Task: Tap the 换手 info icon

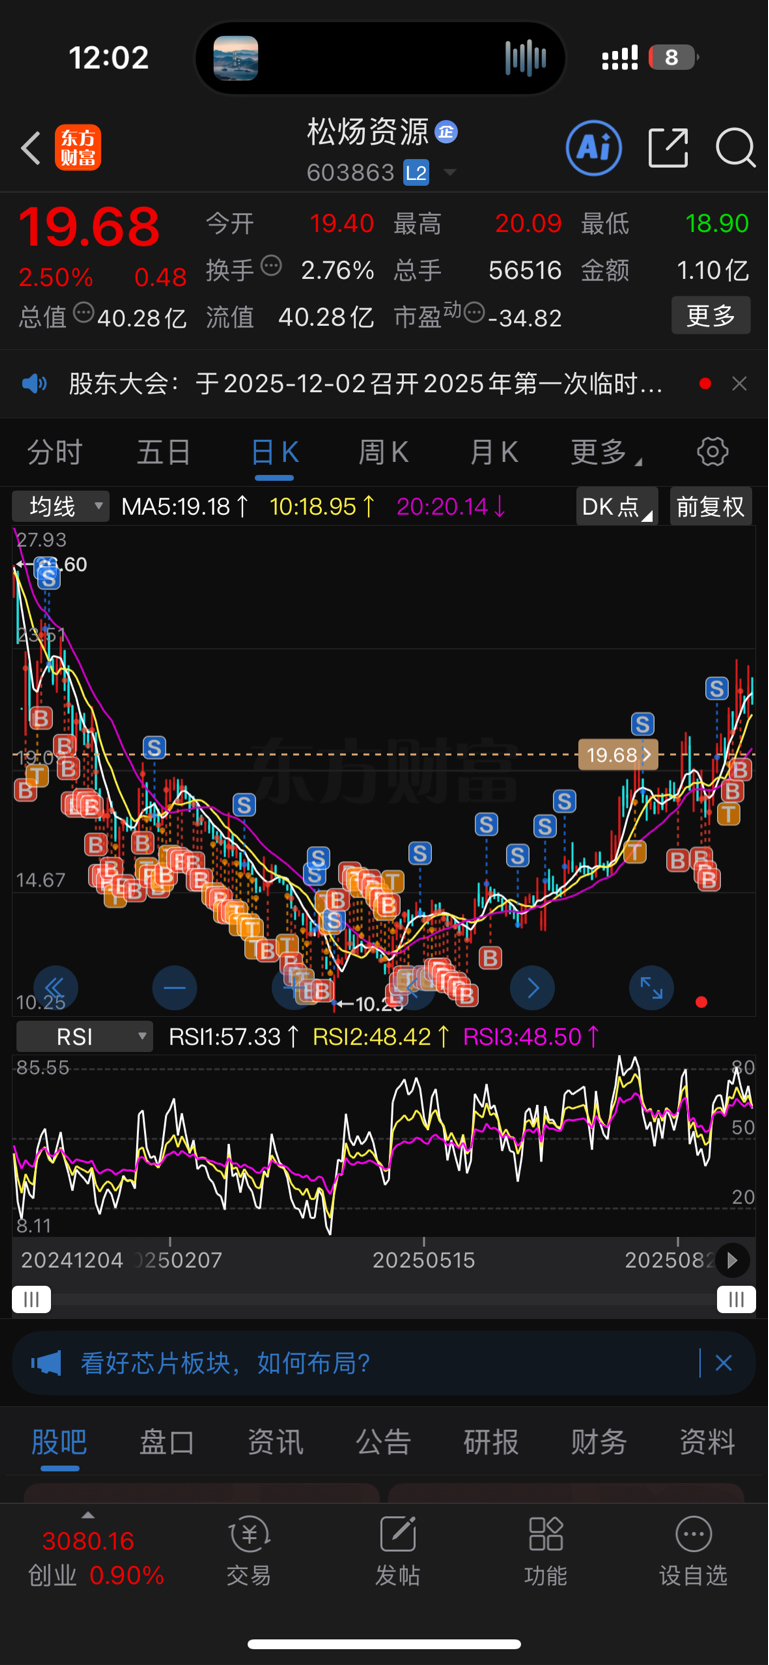Action: pos(271,266)
